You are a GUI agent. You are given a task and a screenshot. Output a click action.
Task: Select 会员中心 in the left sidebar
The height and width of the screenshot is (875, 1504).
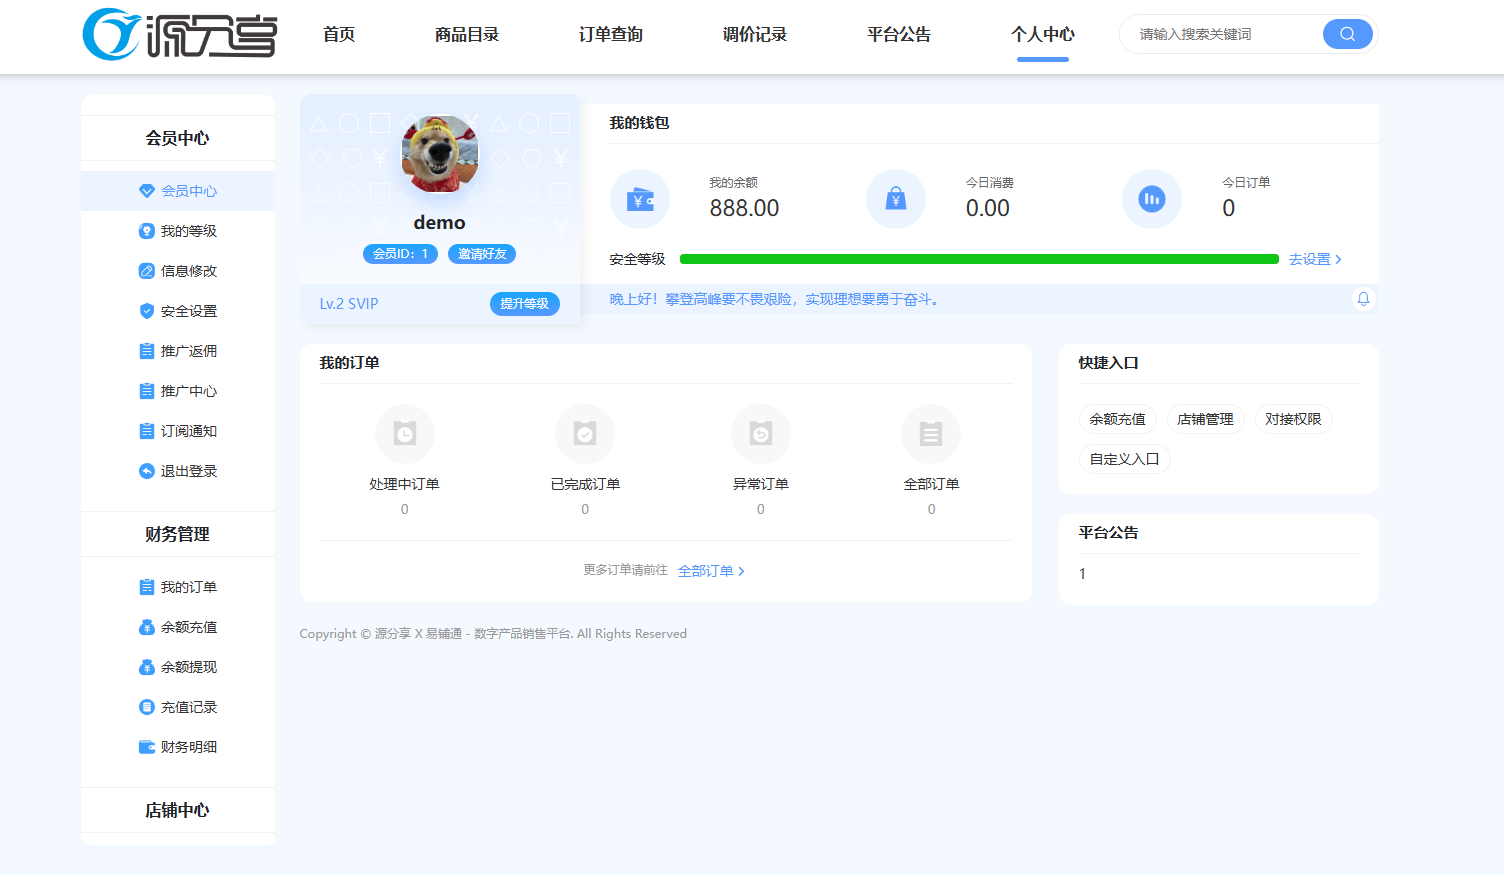178,190
